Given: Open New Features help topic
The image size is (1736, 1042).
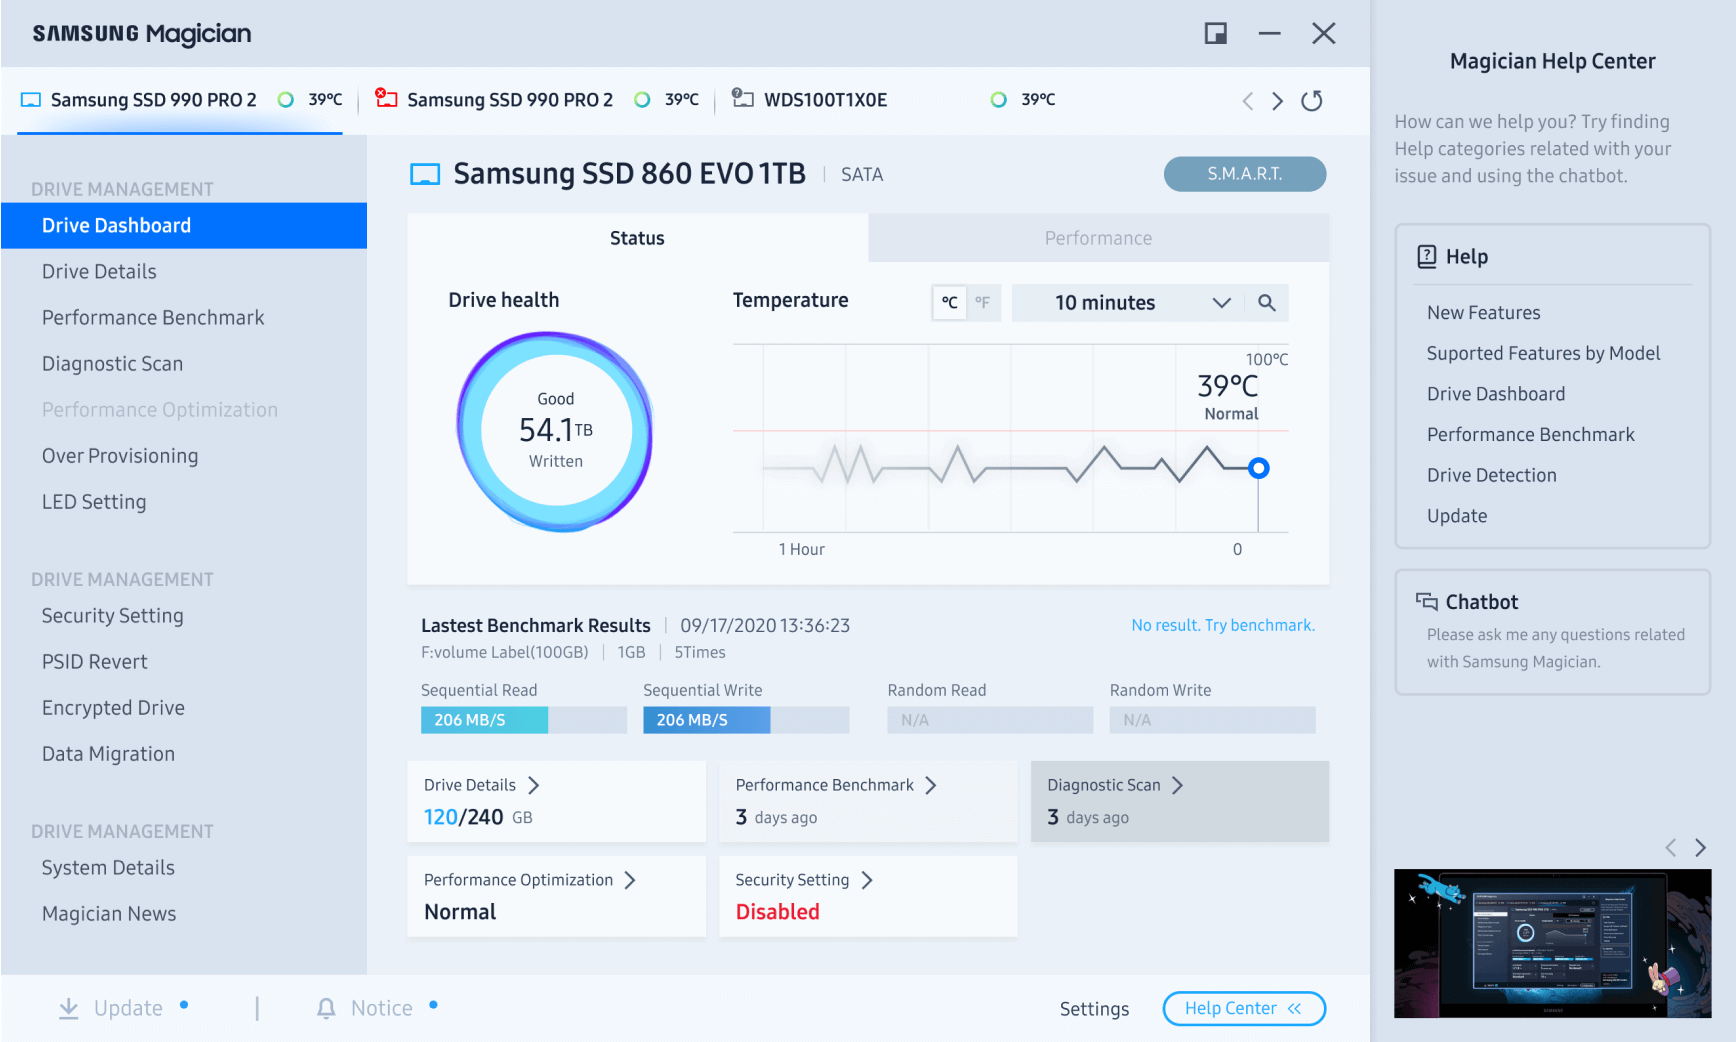Looking at the screenshot, I should (x=1484, y=313).
